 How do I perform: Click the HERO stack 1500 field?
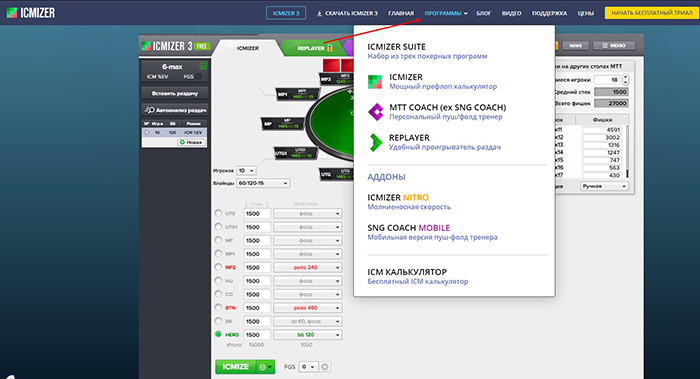257,334
